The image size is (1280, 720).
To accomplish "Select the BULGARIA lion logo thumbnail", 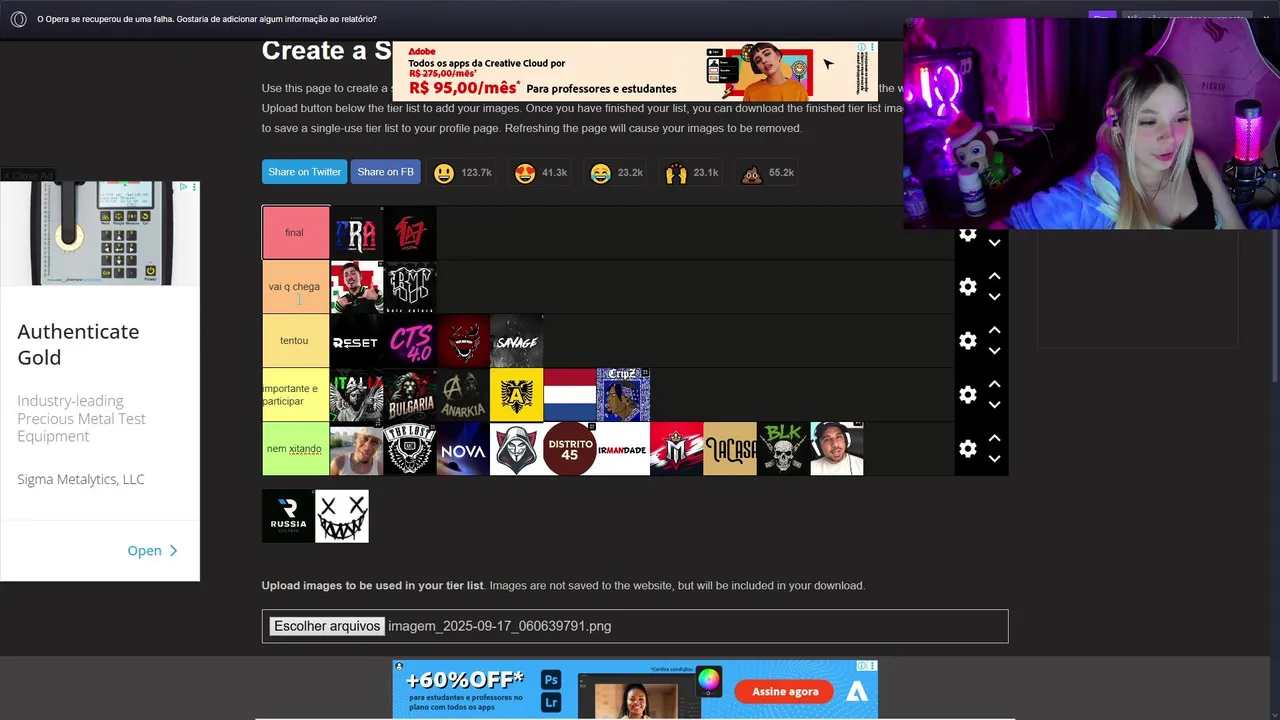I will [410, 395].
